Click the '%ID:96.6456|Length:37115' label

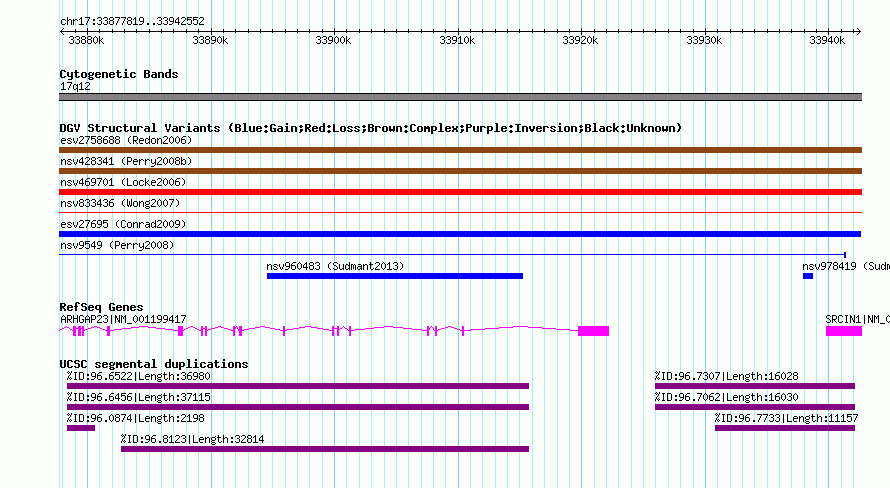(138, 397)
